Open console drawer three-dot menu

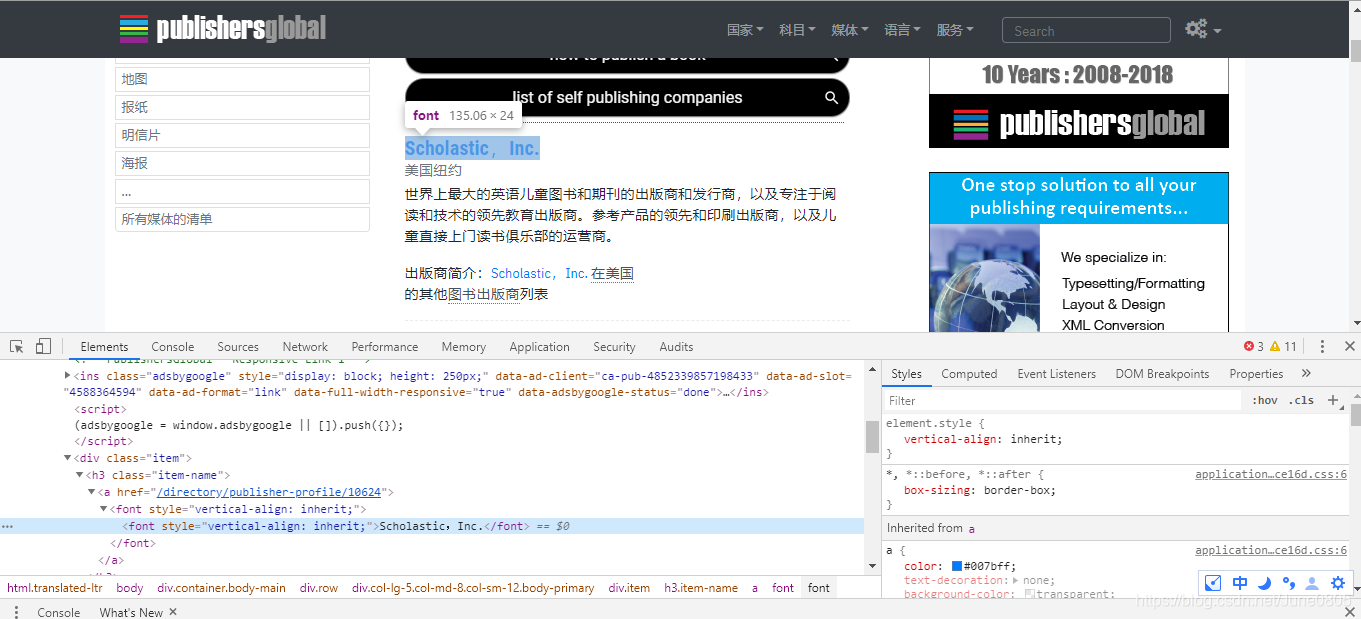(17, 612)
